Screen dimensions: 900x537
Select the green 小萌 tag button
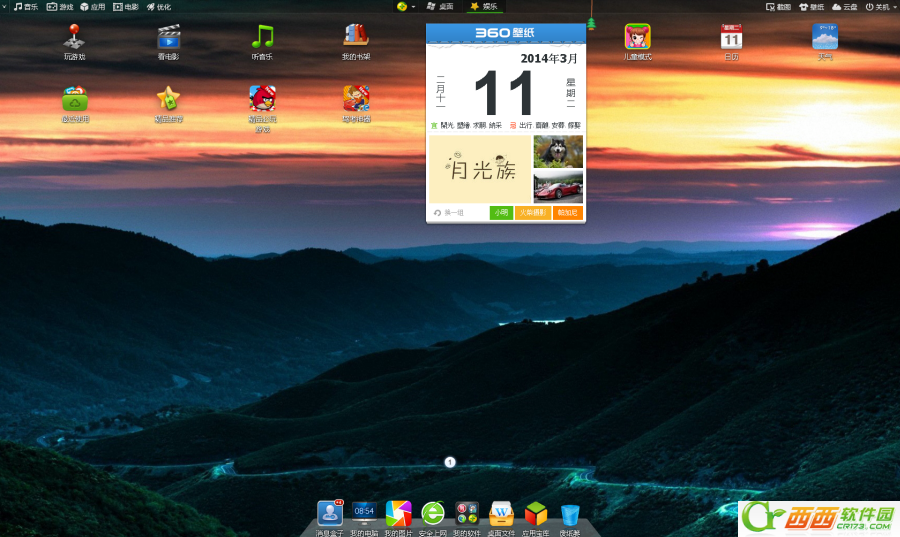[501, 212]
